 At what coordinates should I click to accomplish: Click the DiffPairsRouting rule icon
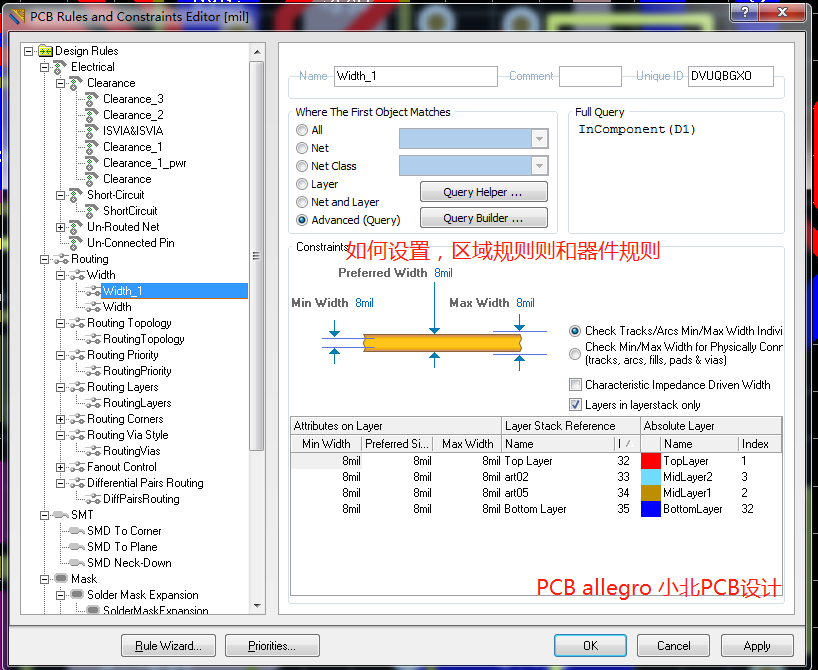(93, 499)
